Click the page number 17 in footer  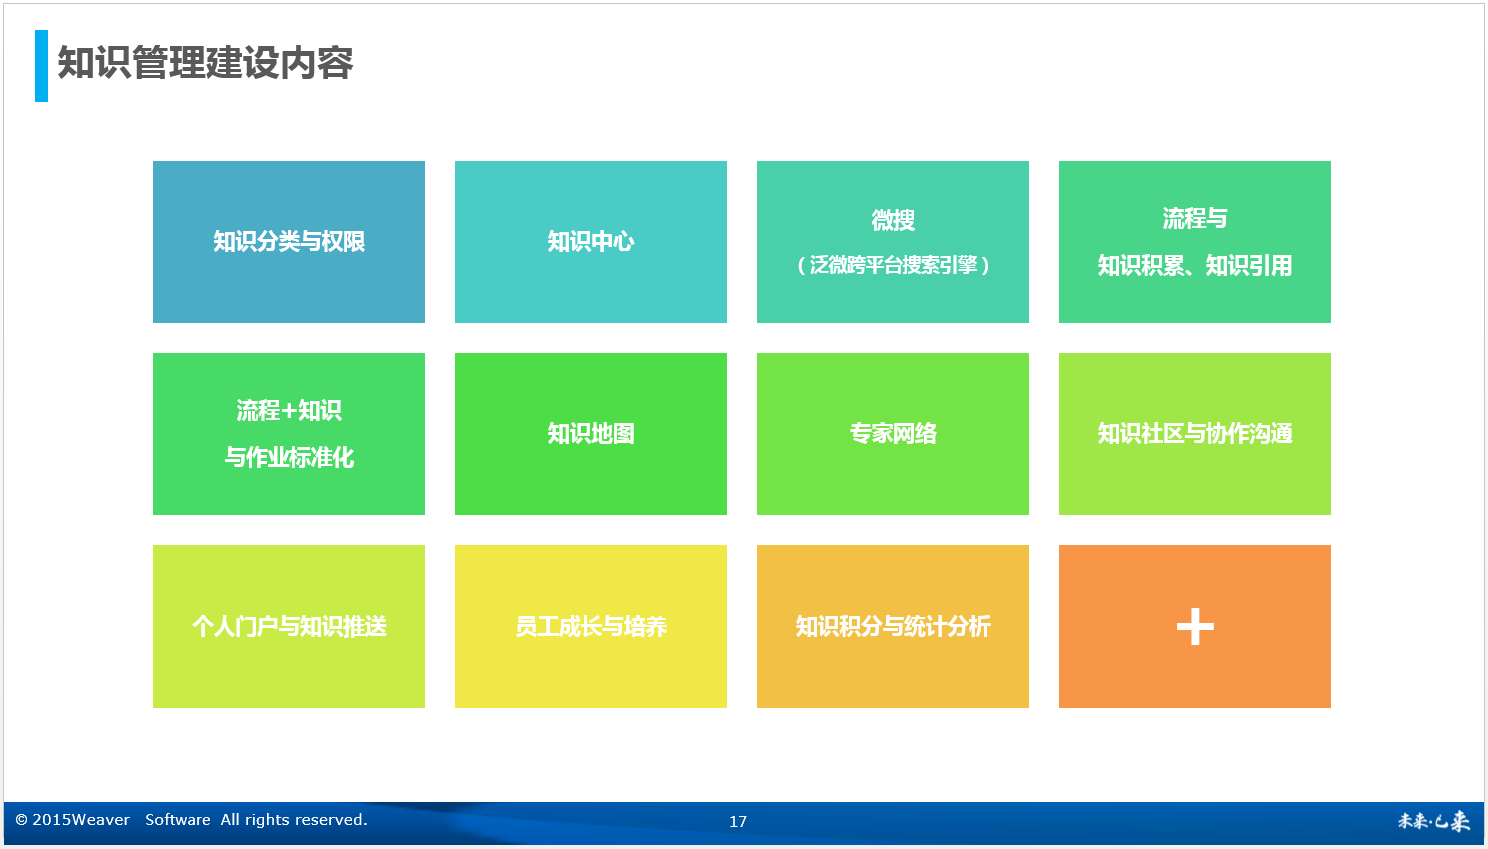point(738,822)
